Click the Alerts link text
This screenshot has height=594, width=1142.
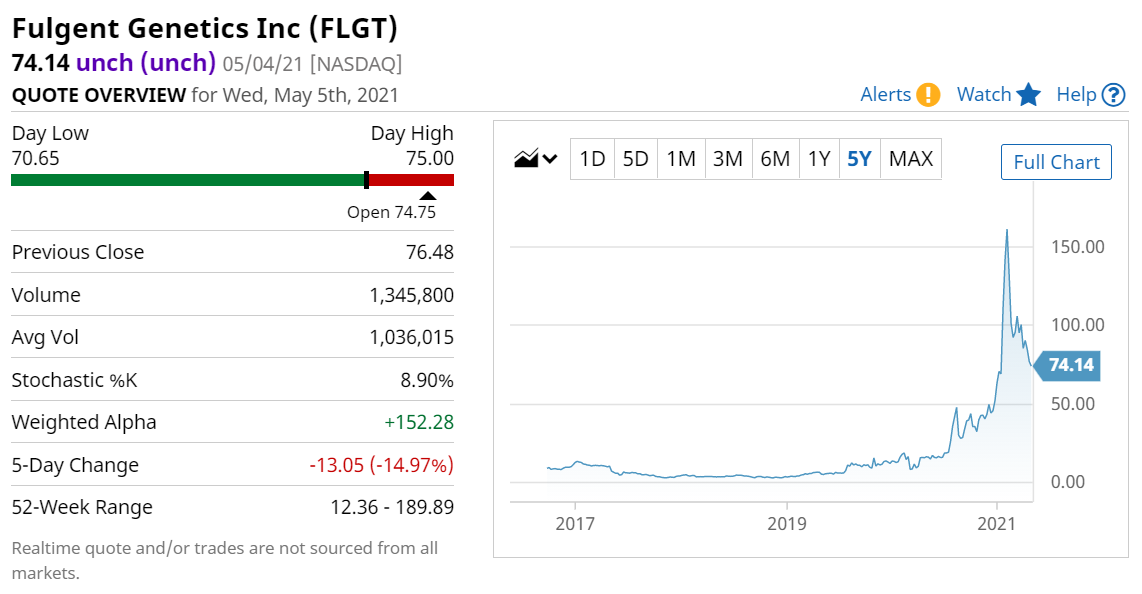coord(886,95)
